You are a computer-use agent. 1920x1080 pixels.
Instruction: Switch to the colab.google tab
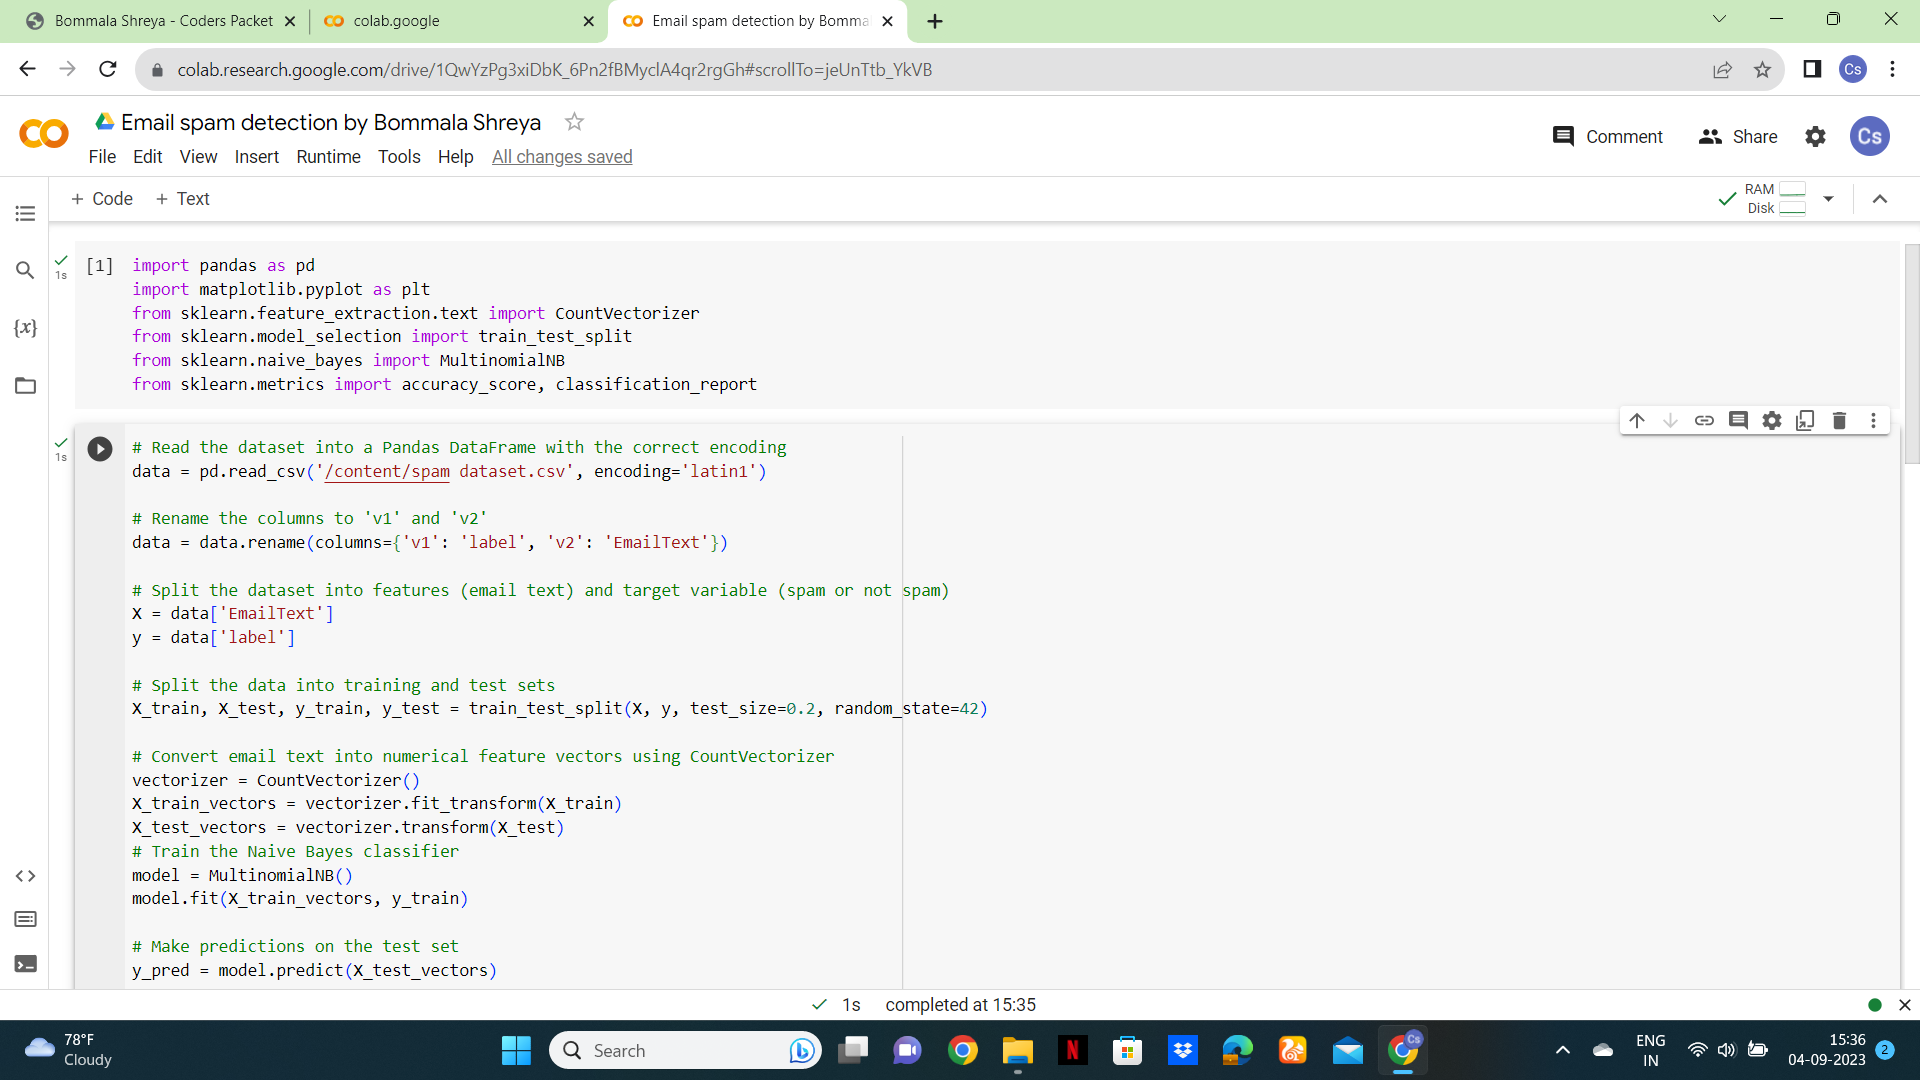point(458,21)
